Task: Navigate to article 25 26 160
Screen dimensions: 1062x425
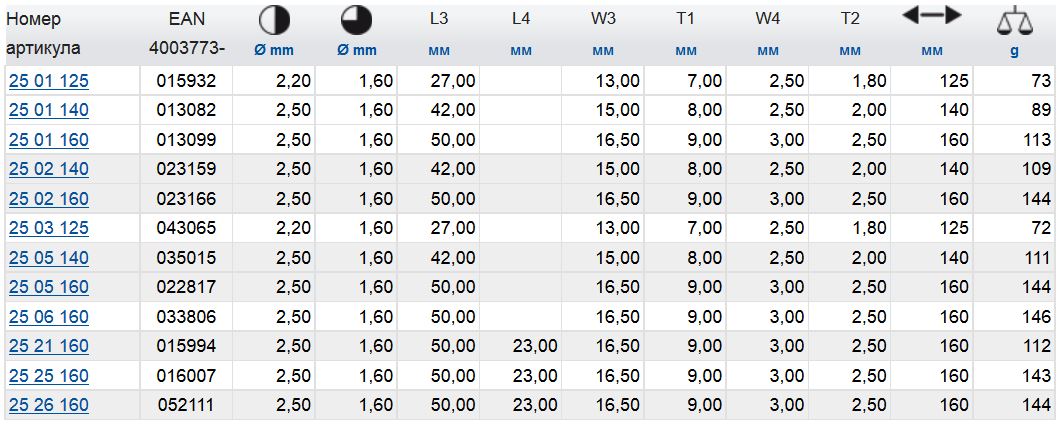Action: click(48, 405)
